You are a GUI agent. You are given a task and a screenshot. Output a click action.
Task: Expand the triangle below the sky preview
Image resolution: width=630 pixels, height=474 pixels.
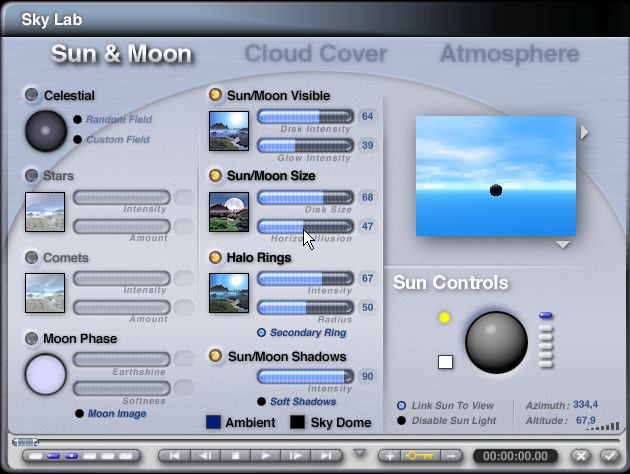click(x=563, y=245)
